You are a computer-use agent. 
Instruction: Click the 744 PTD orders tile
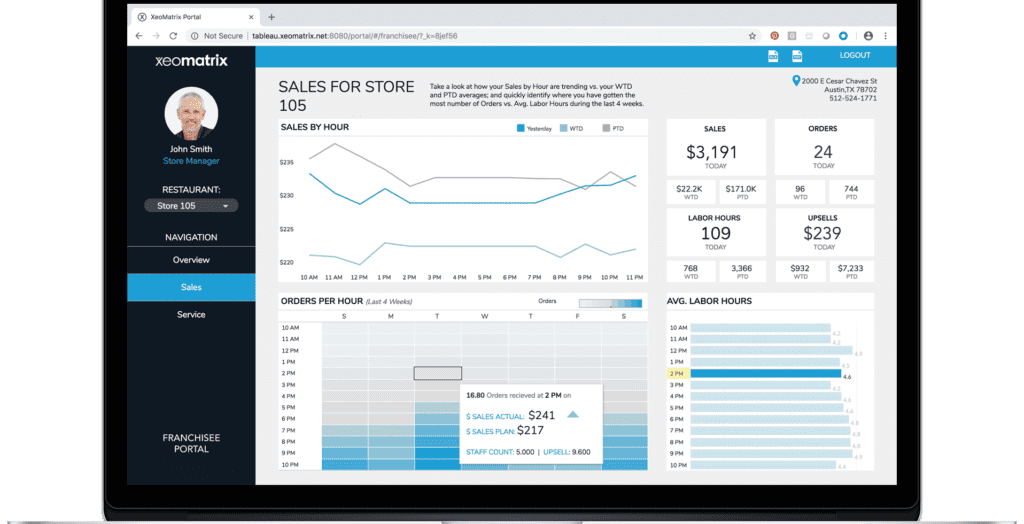click(851, 192)
